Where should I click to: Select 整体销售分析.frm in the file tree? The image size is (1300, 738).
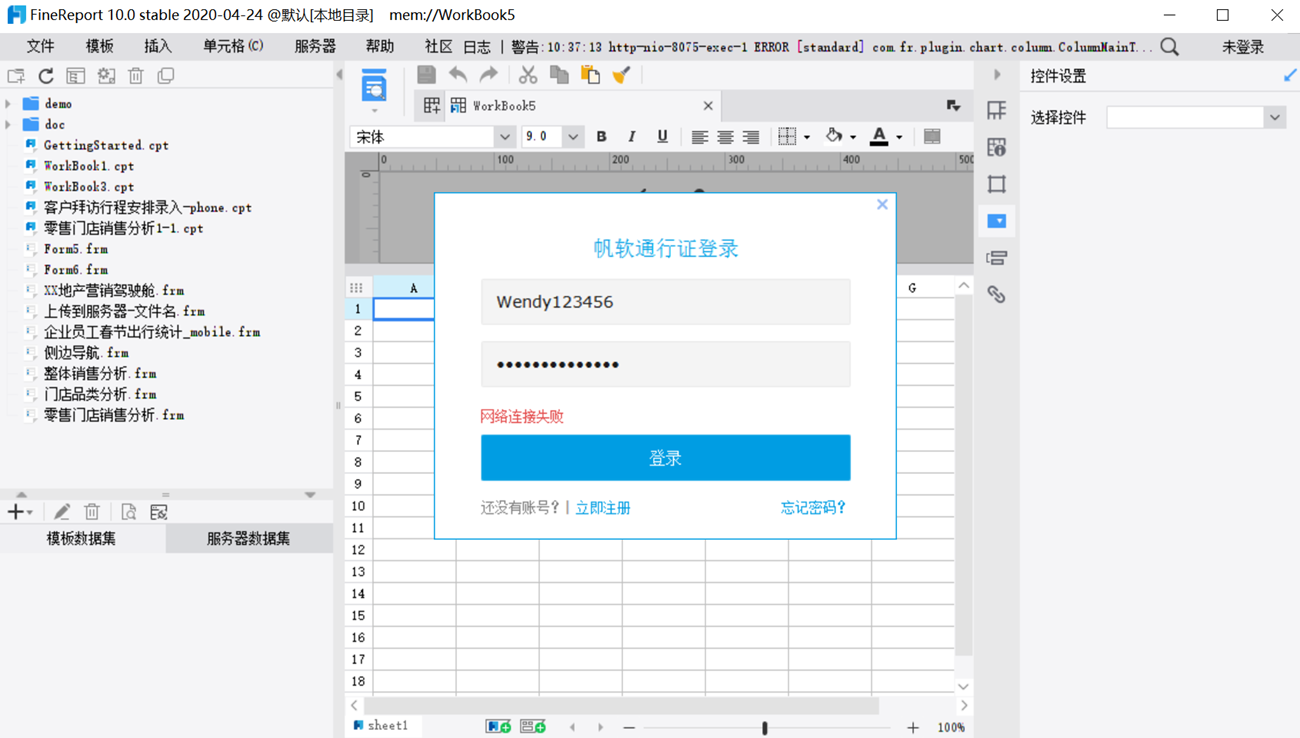pyautogui.click(x=100, y=374)
